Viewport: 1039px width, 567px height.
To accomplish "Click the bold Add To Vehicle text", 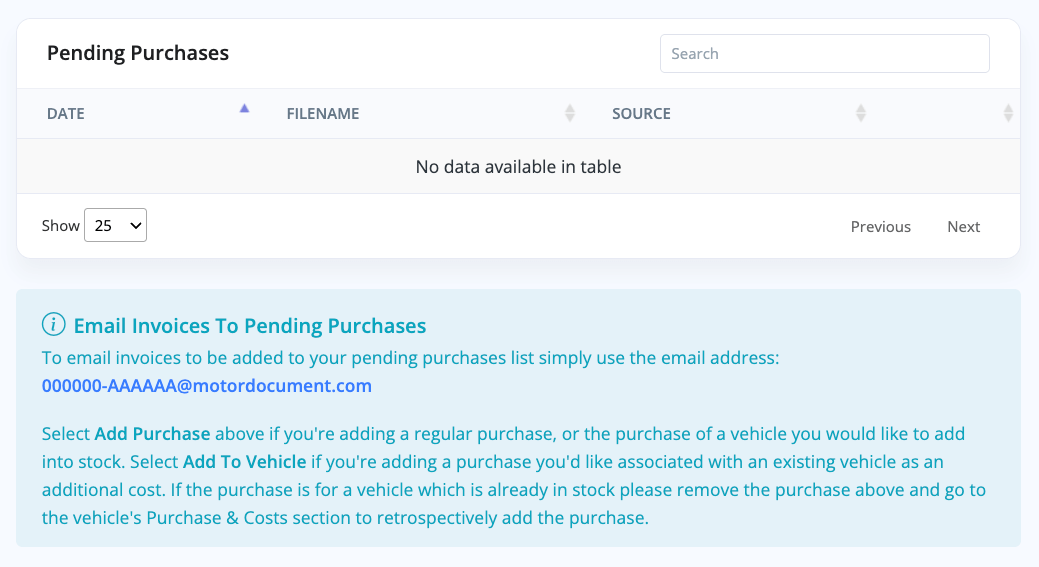I will point(245,462).
